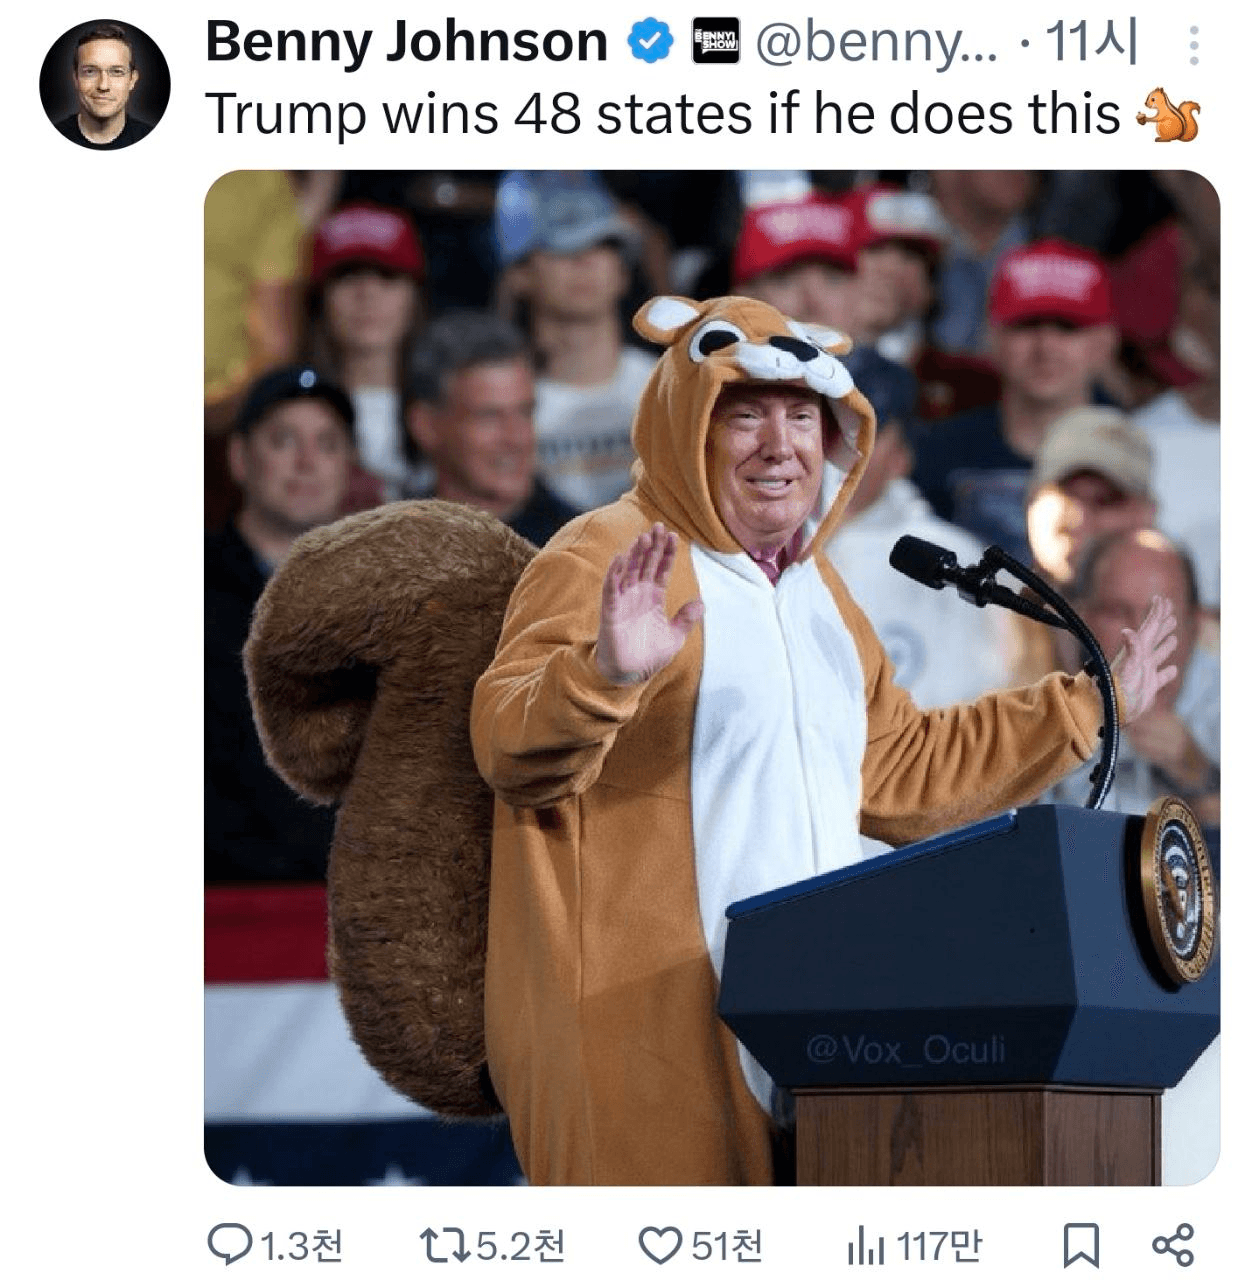Image resolution: width=1259 pixels, height=1280 pixels.
Task: Open the @benny username handle link
Action: pos(876,43)
